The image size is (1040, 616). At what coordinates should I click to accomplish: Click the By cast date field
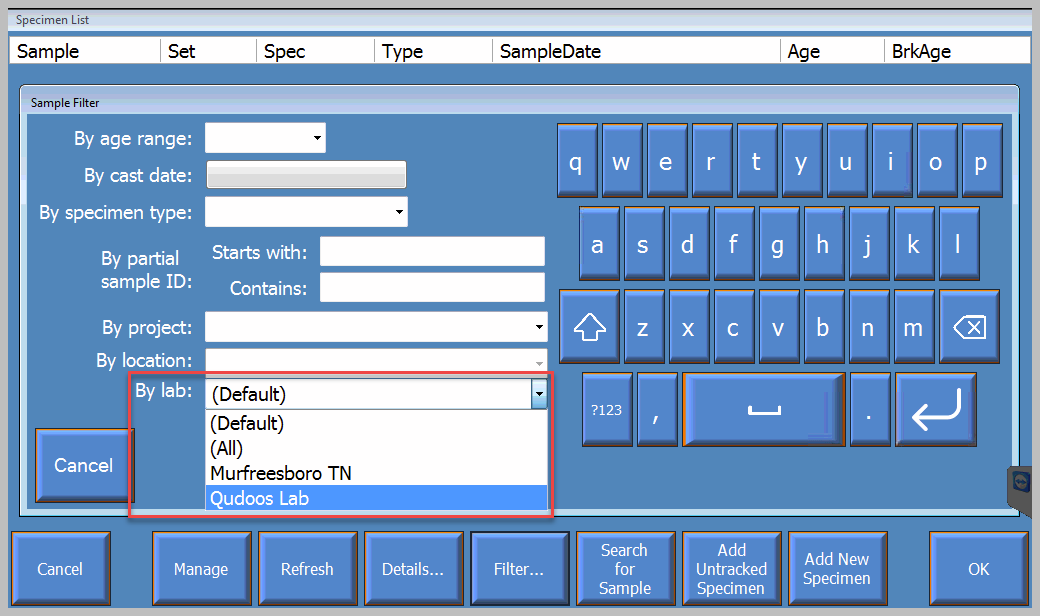306,175
